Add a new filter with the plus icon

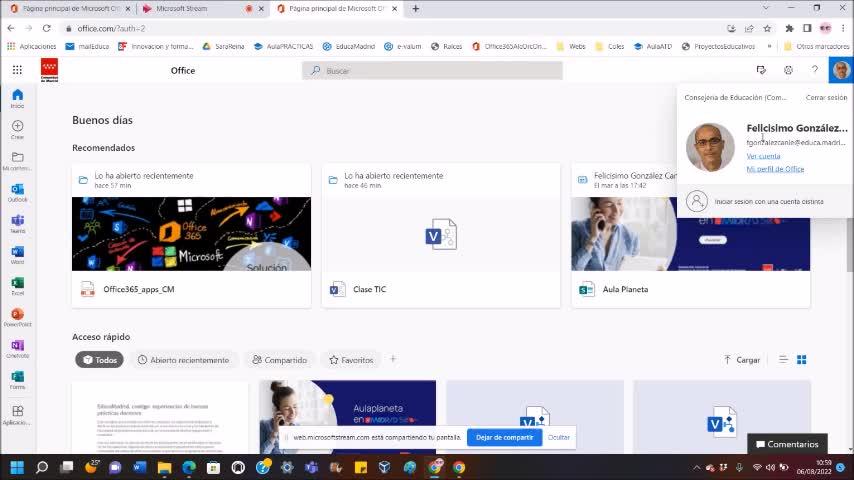(393, 359)
